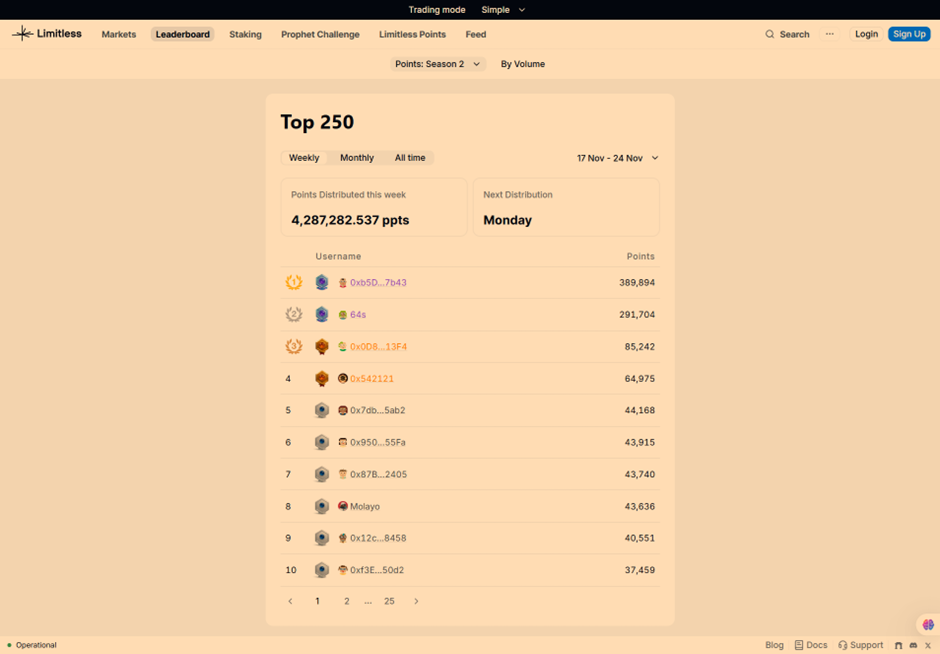Switch leaderboard to Monthly view
This screenshot has height=654, width=940.
356,157
